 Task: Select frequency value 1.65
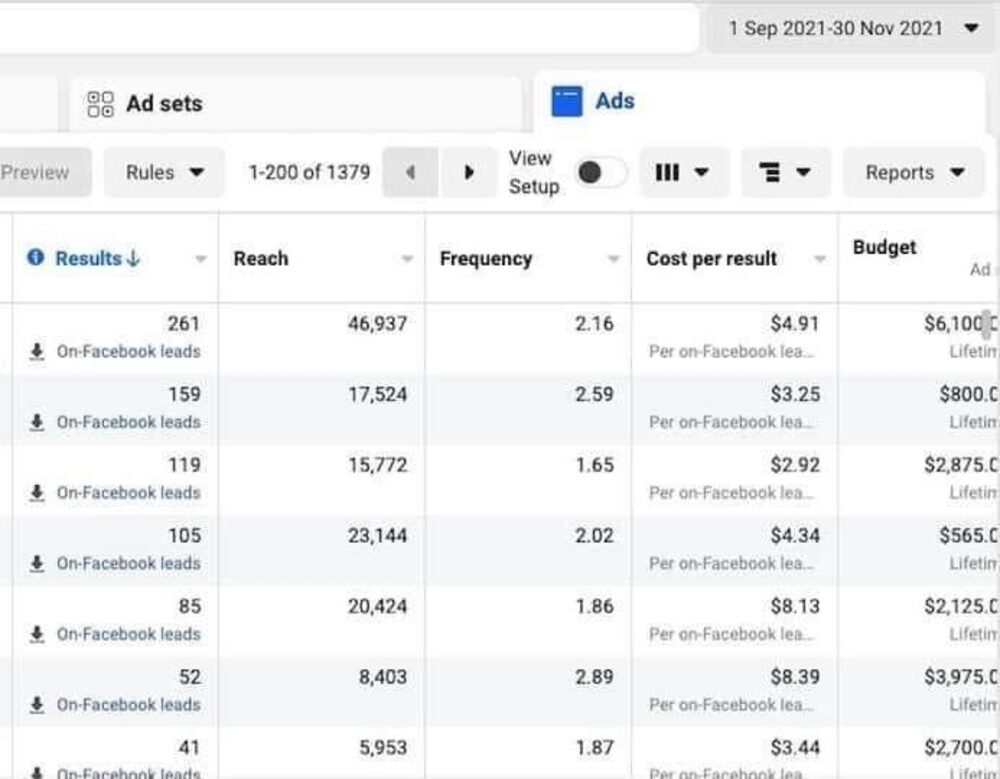[x=594, y=465]
